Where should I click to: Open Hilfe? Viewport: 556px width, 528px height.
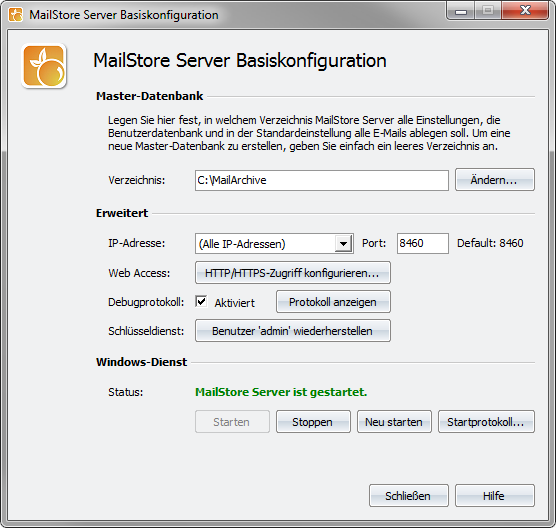point(495,495)
